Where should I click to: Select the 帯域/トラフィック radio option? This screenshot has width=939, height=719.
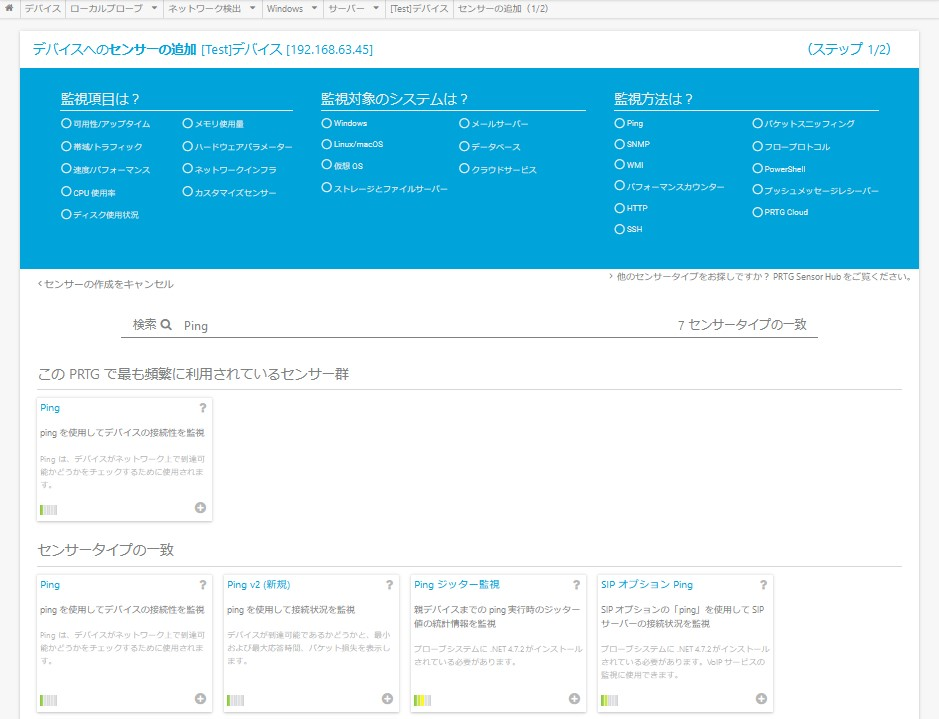[66, 146]
